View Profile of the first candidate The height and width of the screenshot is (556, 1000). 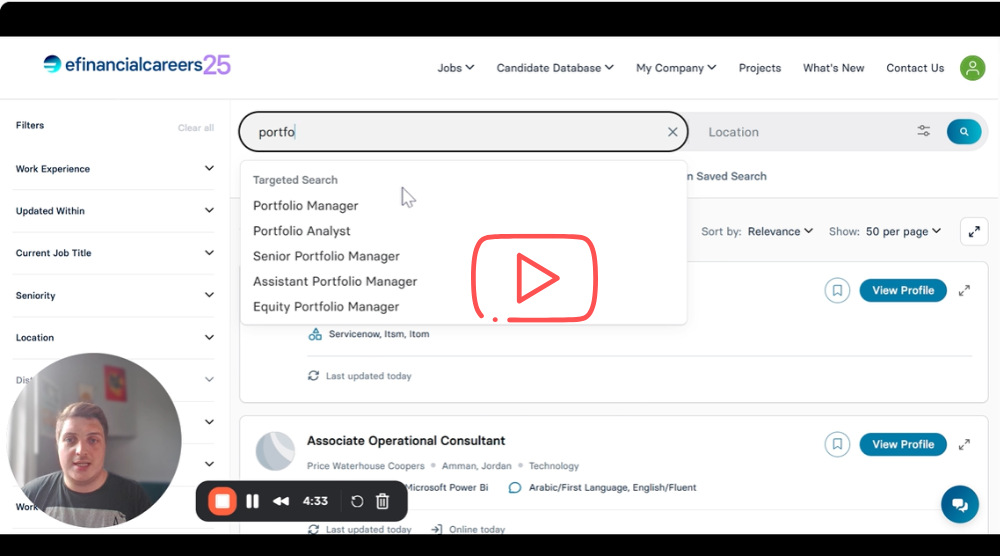903,290
